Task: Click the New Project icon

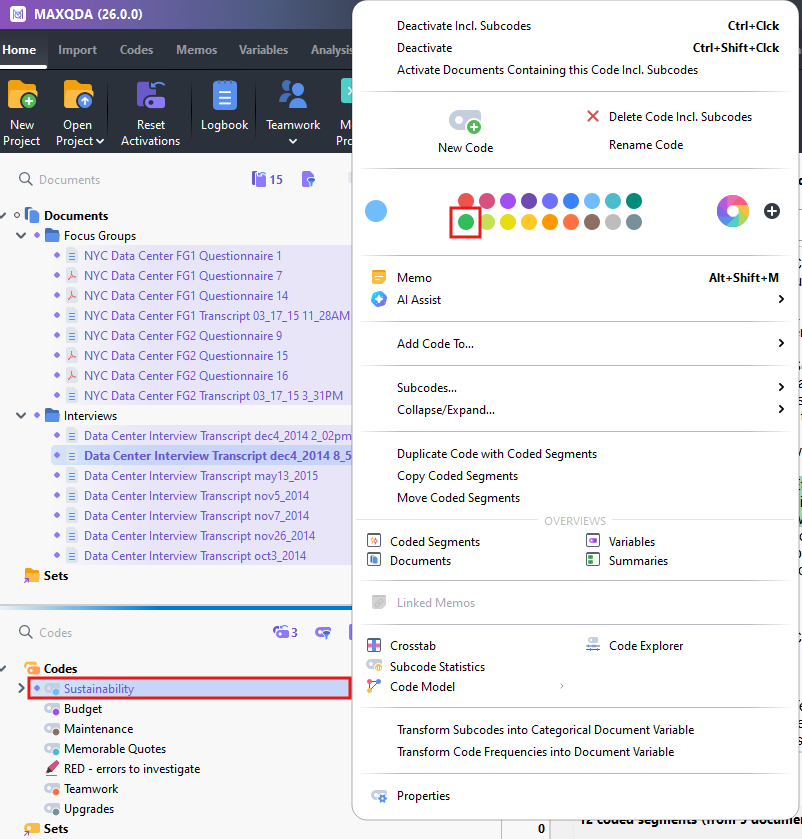Action: coord(22,95)
